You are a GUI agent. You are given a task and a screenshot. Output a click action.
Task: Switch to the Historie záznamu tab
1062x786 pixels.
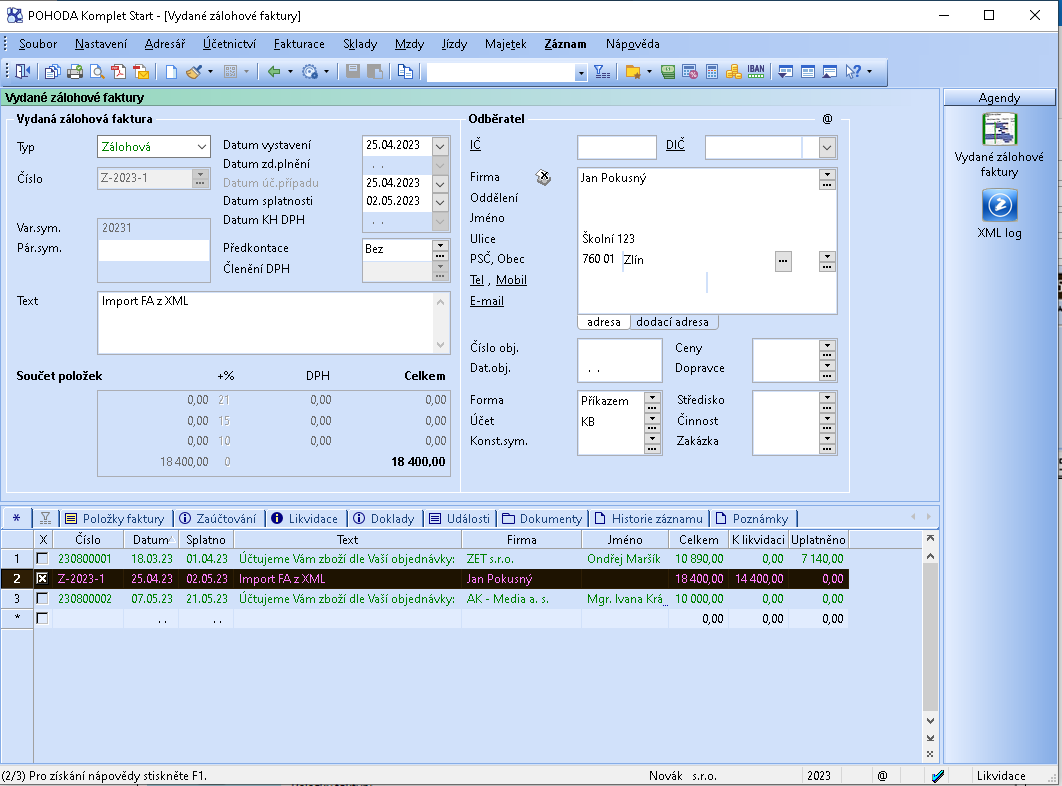(650, 519)
